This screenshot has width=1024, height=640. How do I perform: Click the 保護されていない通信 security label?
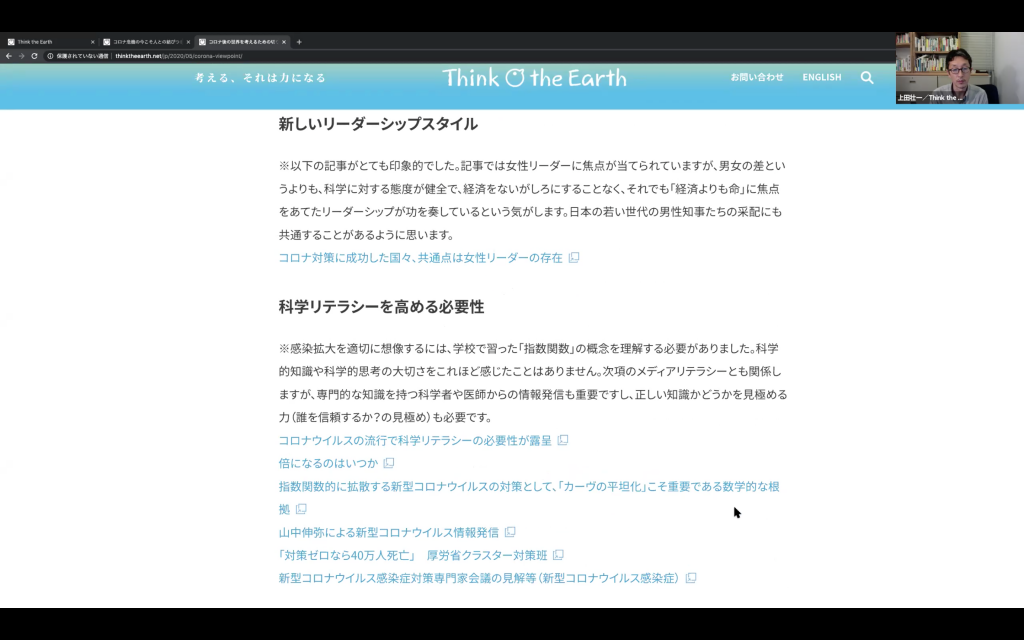pyautogui.click(x=82, y=56)
